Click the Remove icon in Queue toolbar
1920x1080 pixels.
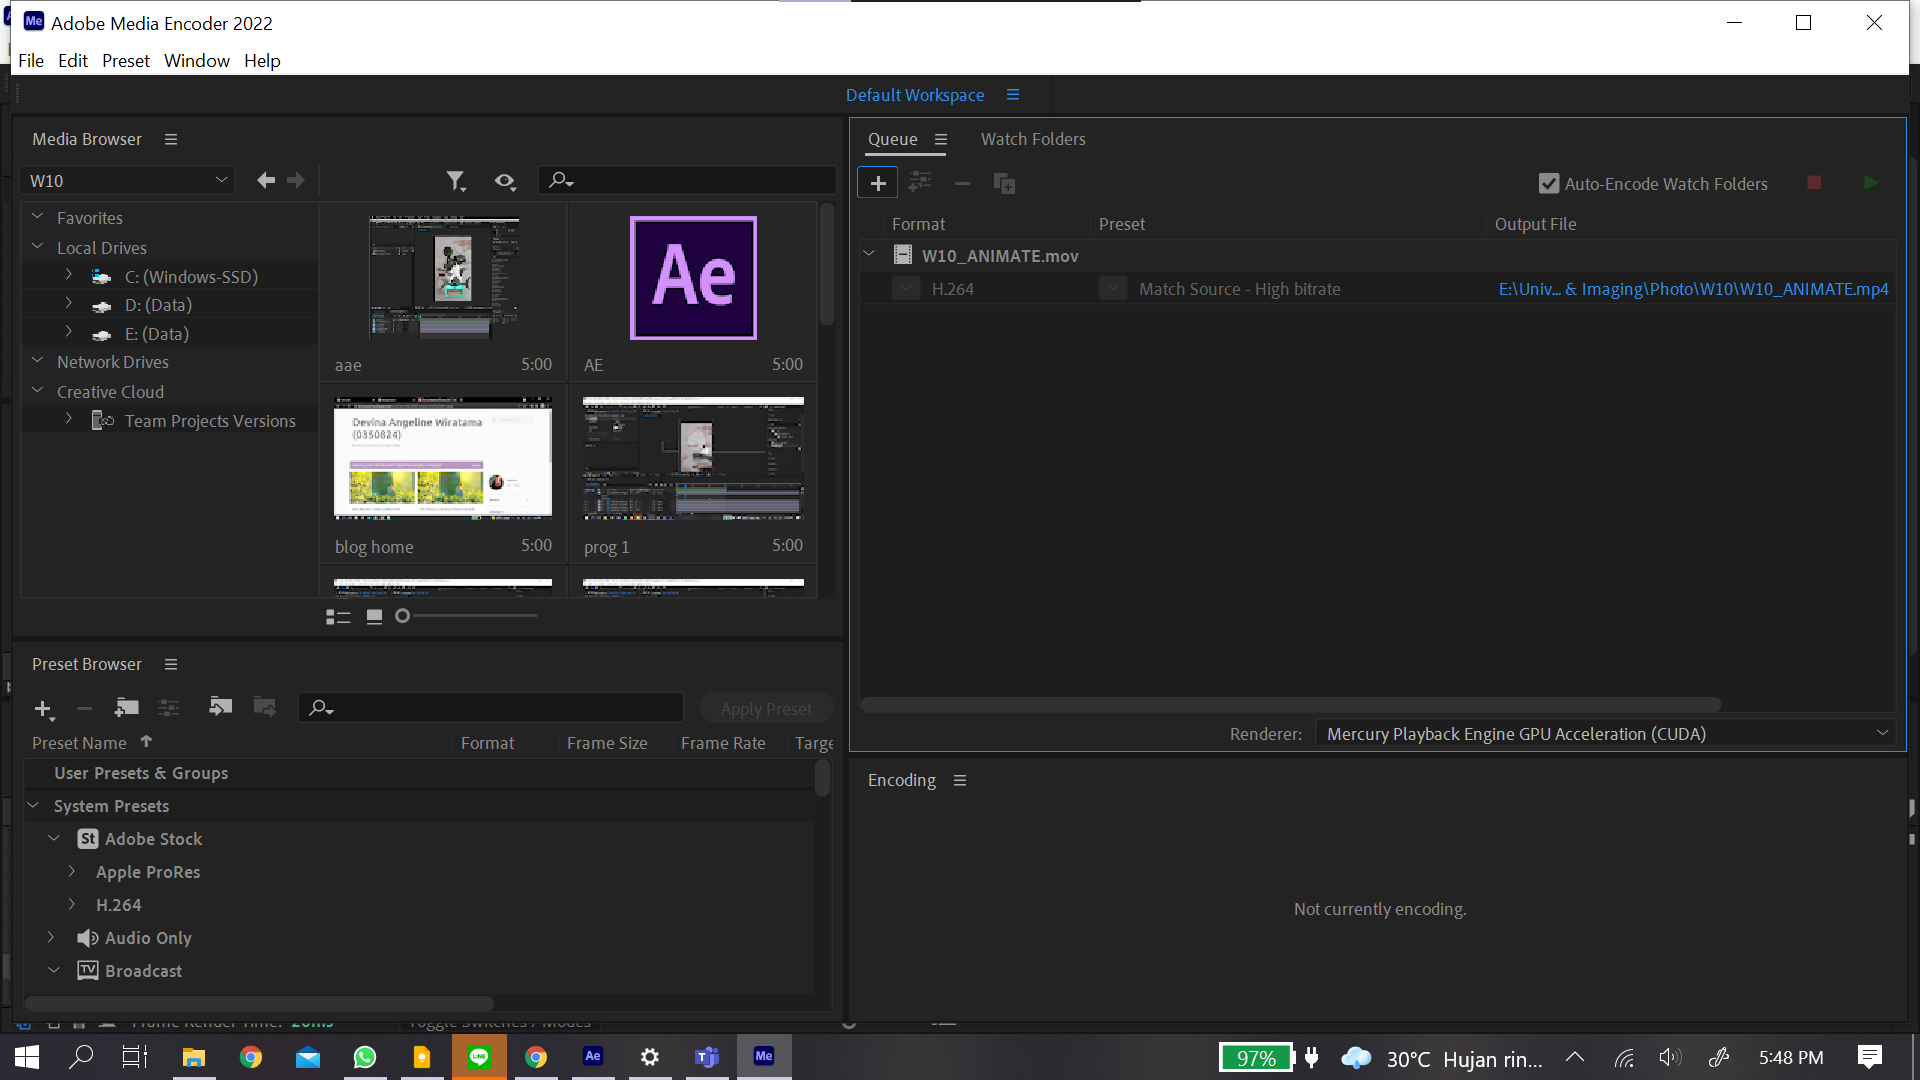(962, 183)
